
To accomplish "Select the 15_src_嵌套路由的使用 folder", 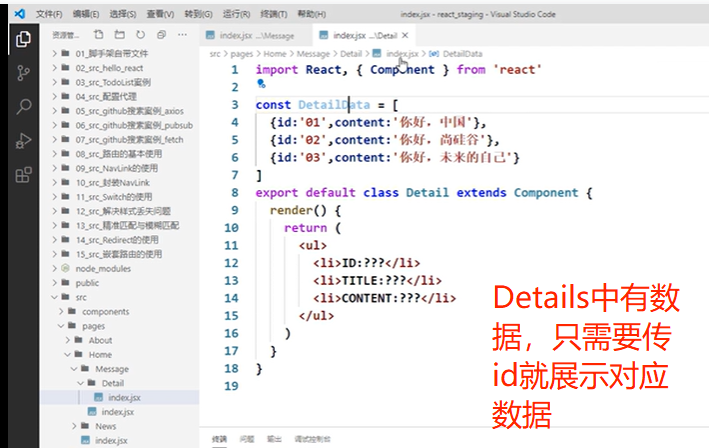I will [118, 254].
